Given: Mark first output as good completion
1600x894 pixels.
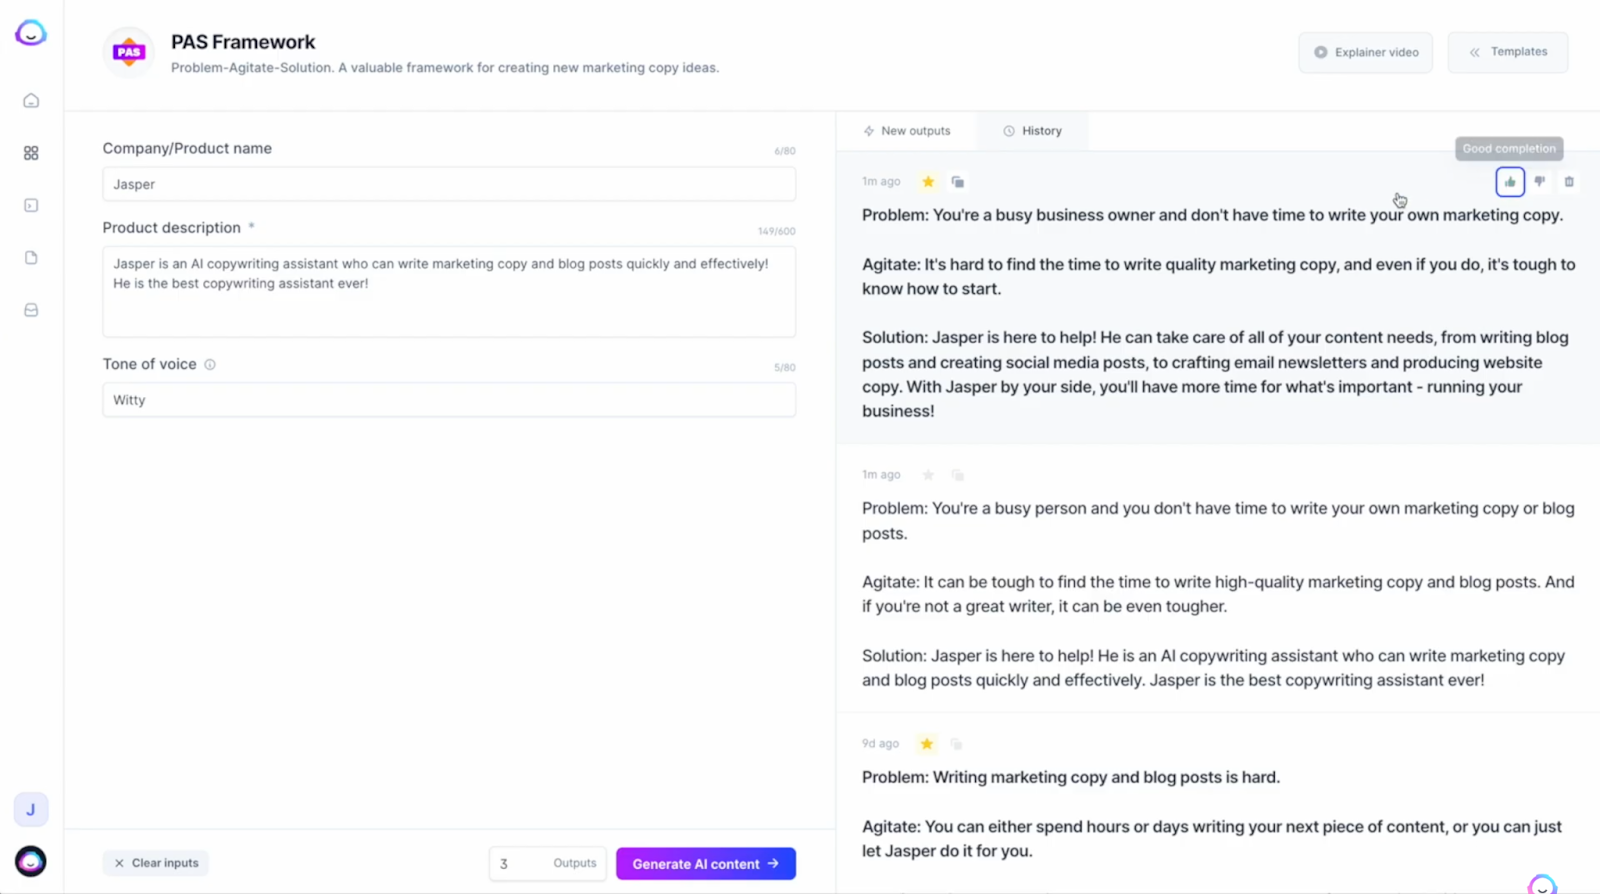Looking at the screenshot, I should [x=1510, y=182].
